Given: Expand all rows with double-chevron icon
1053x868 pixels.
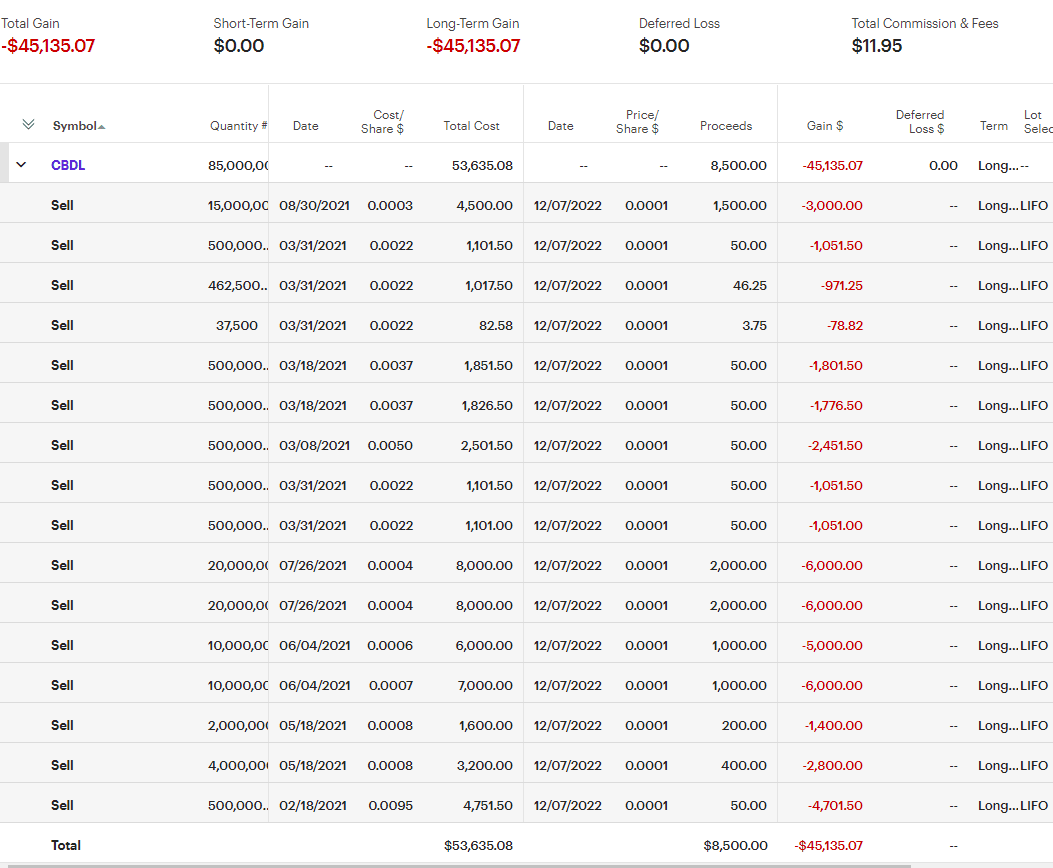Looking at the screenshot, I should (x=28, y=125).
